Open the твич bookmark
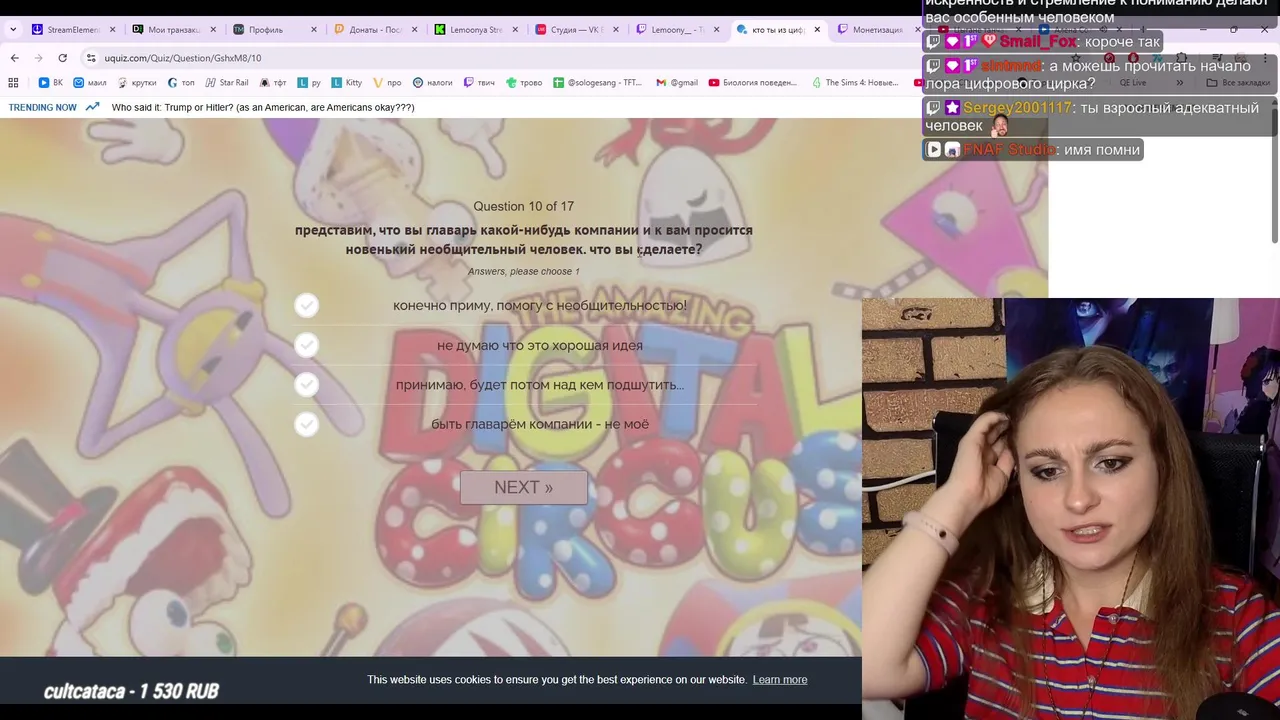 pos(479,83)
